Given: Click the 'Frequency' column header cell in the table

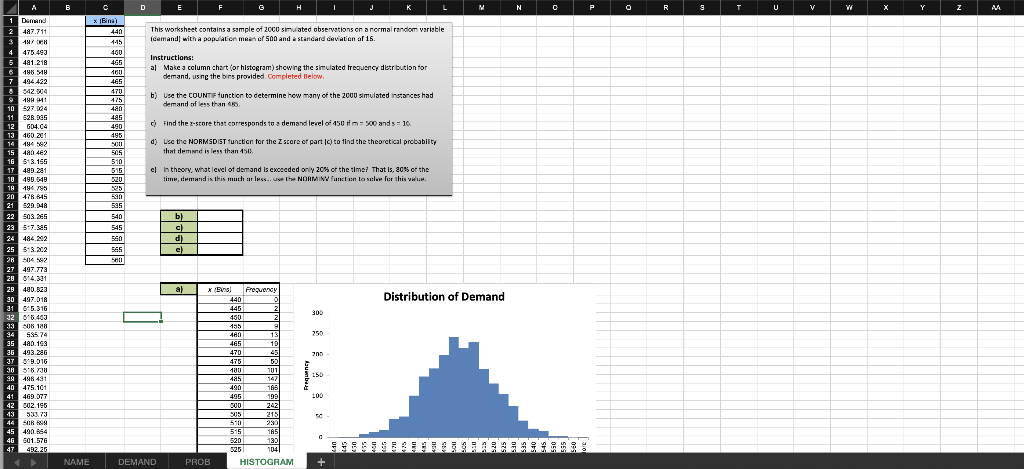Looking at the screenshot, I should coord(261,289).
